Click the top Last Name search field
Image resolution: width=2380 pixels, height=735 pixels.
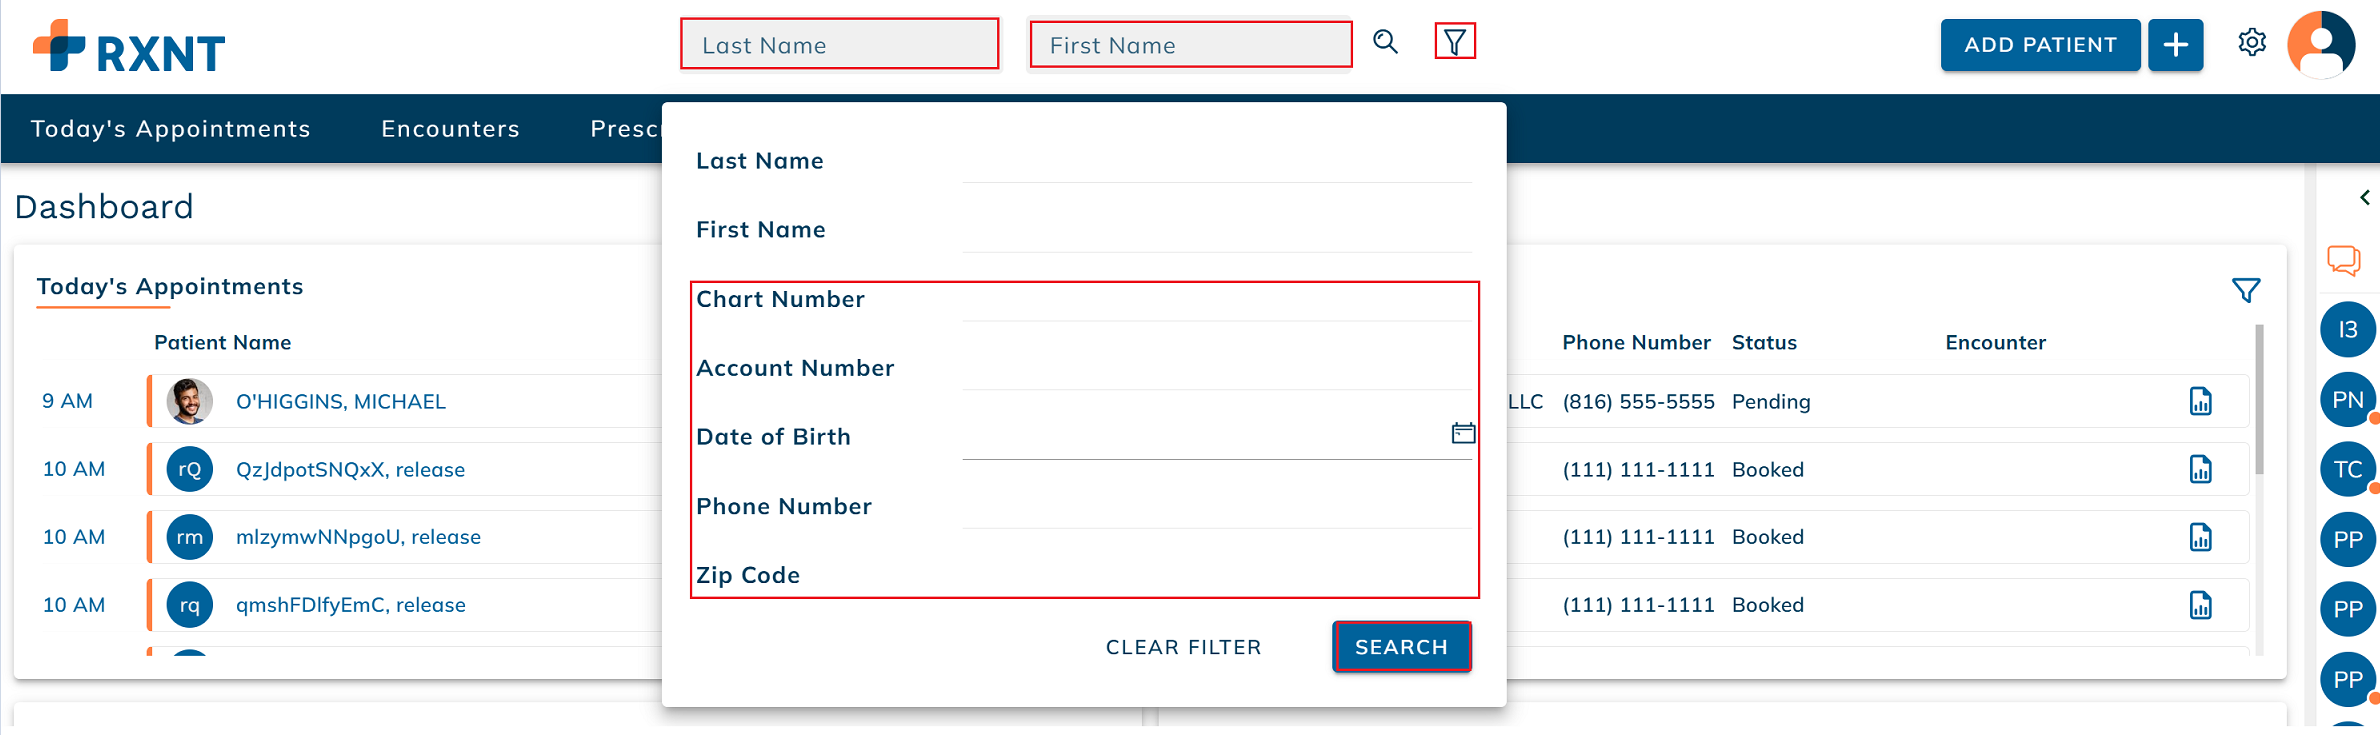[839, 45]
